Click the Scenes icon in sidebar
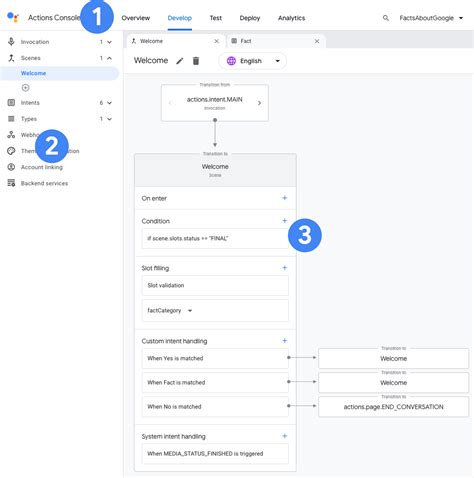 [11, 58]
